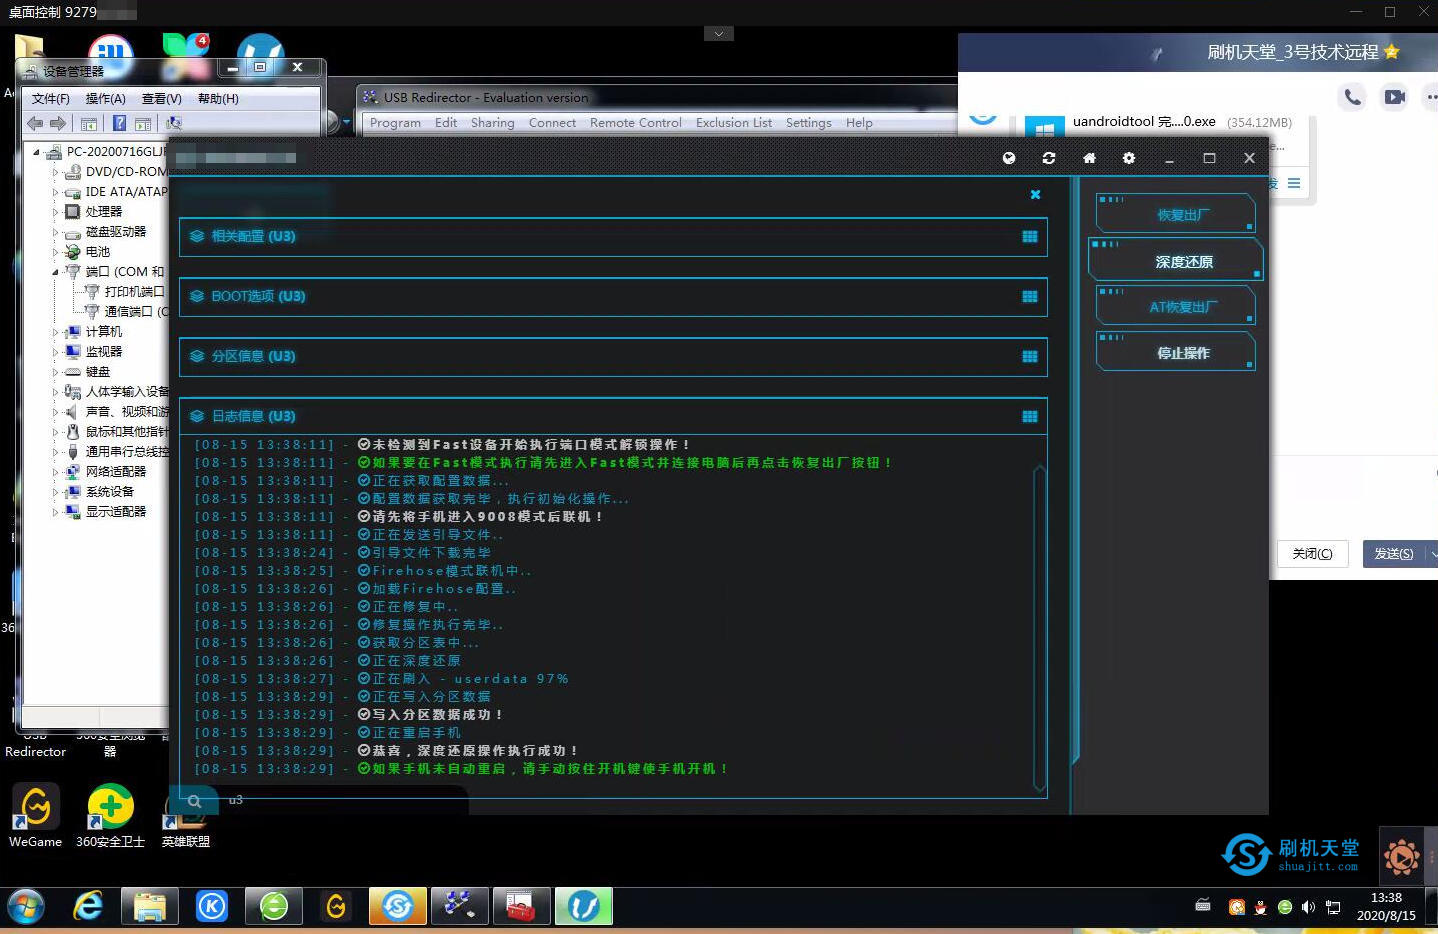The width and height of the screenshot is (1438, 934).
Task: Click 关闭(C) button in chat window
Action: tap(1313, 554)
